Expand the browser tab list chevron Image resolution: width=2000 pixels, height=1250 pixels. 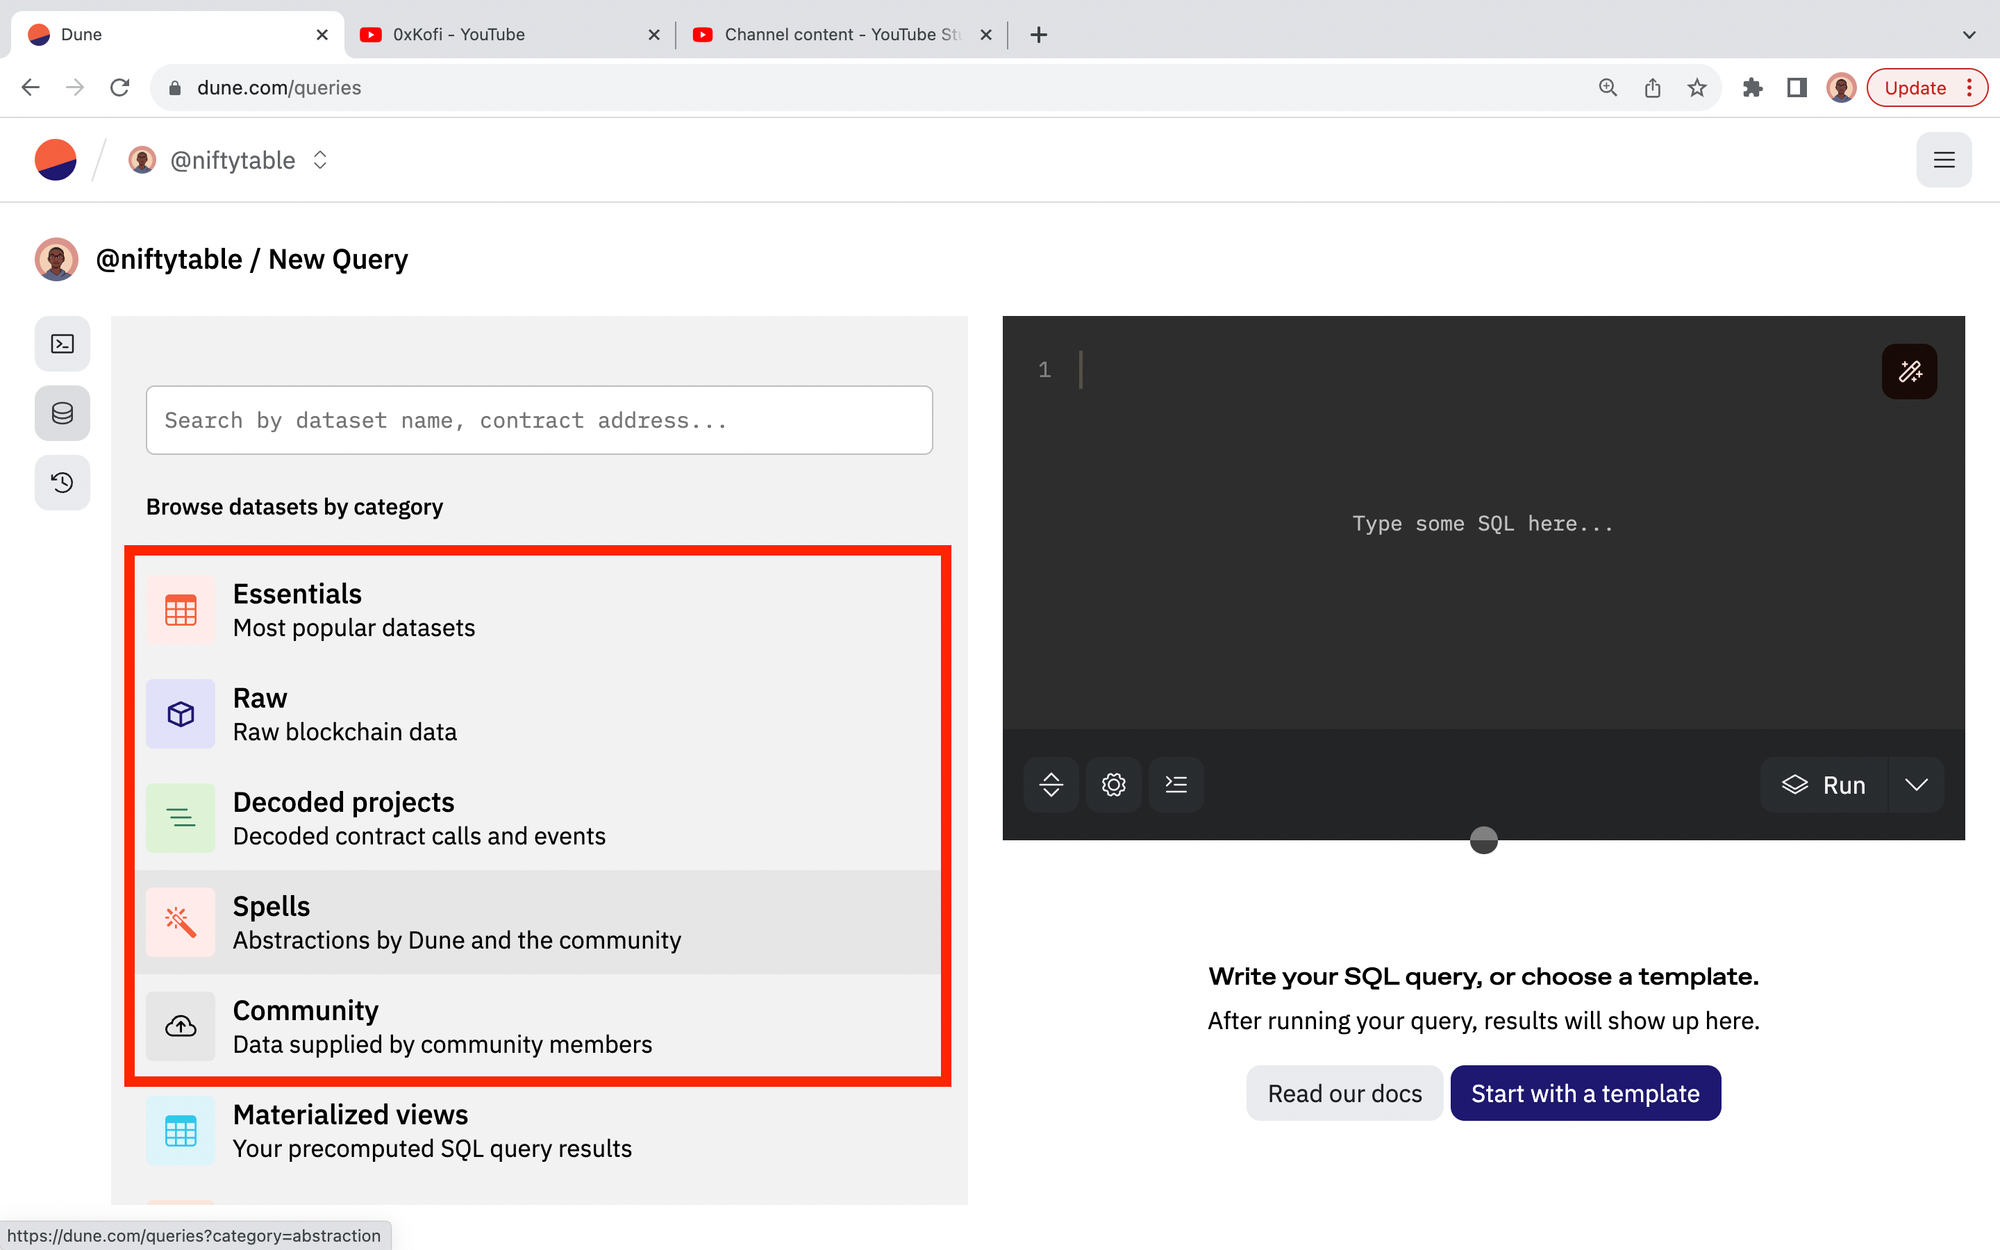[x=1968, y=35]
